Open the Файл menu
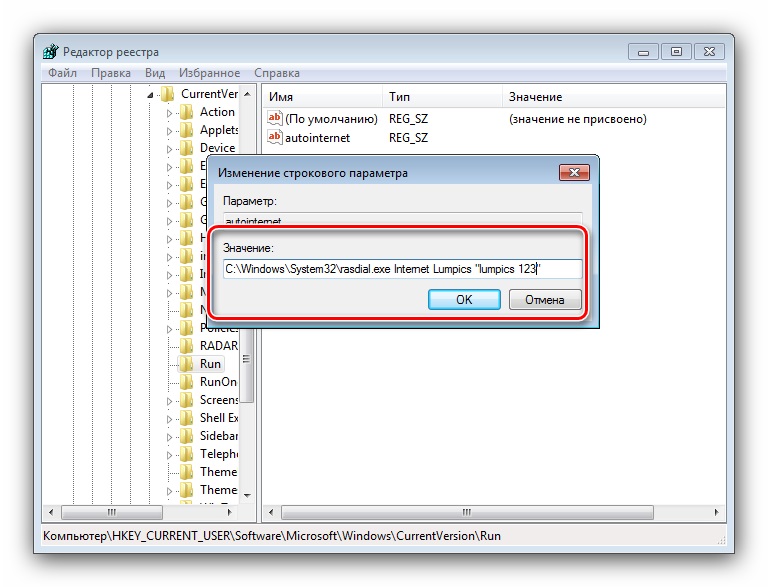The height and width of the screenshot is (587, 768). (x=62, y=73)
